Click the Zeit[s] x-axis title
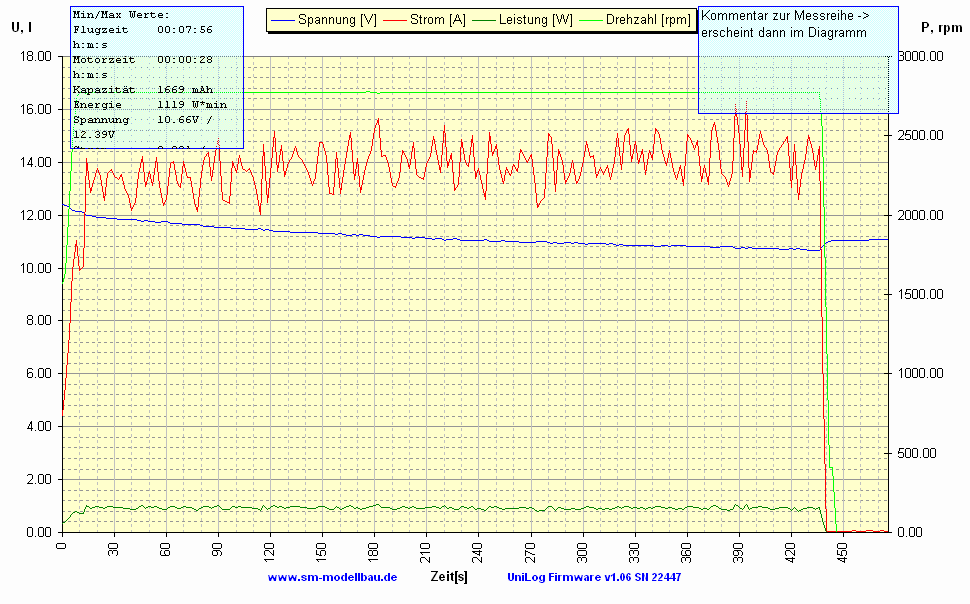 point(448,577)
